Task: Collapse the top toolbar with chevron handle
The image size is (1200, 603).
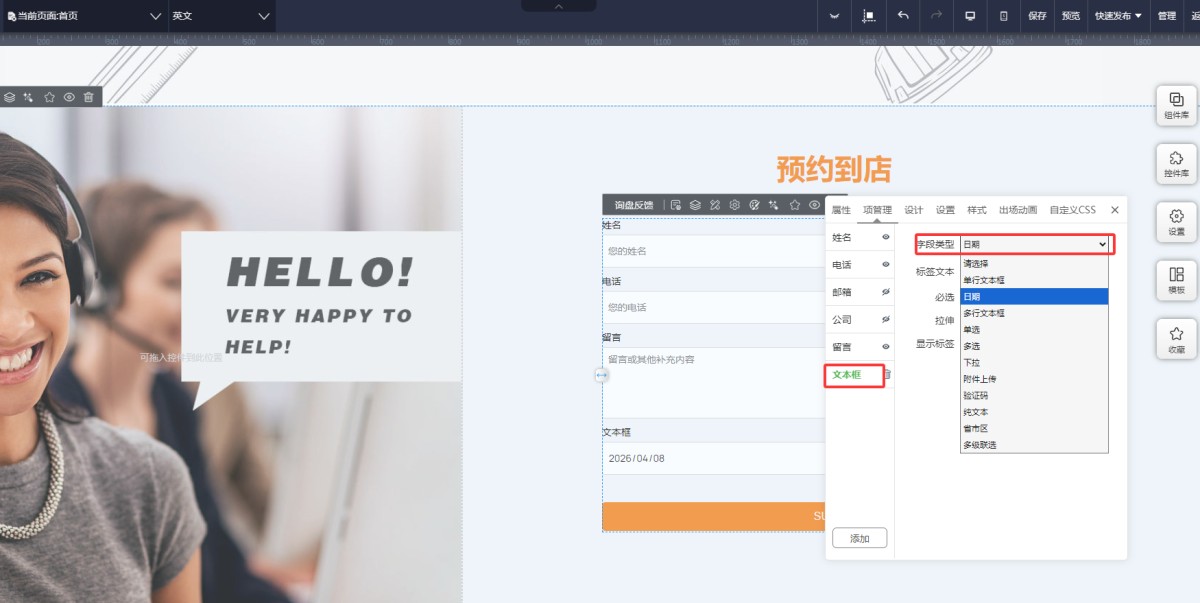Action: (x=558, y=6)
